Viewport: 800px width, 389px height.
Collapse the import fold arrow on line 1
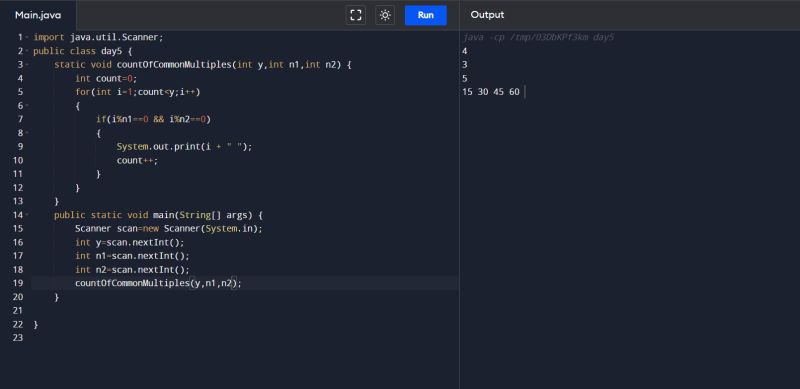(27, 37)
